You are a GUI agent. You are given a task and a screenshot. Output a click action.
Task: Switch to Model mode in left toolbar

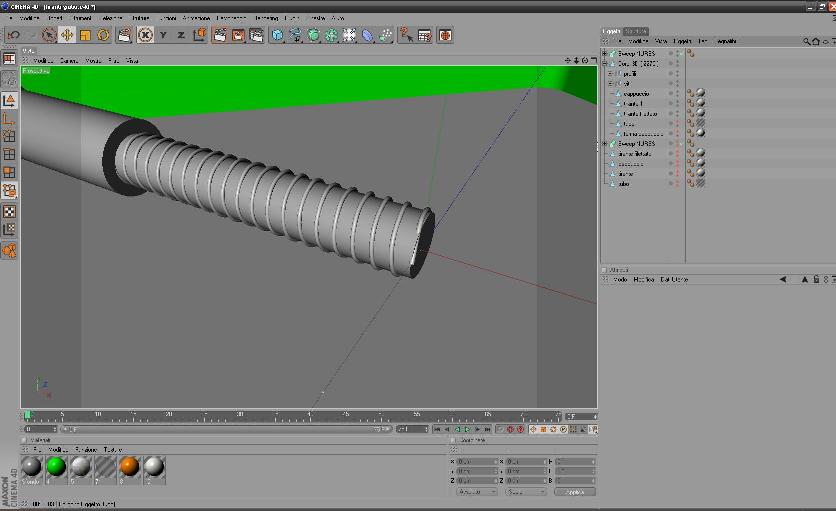(9, 100)
